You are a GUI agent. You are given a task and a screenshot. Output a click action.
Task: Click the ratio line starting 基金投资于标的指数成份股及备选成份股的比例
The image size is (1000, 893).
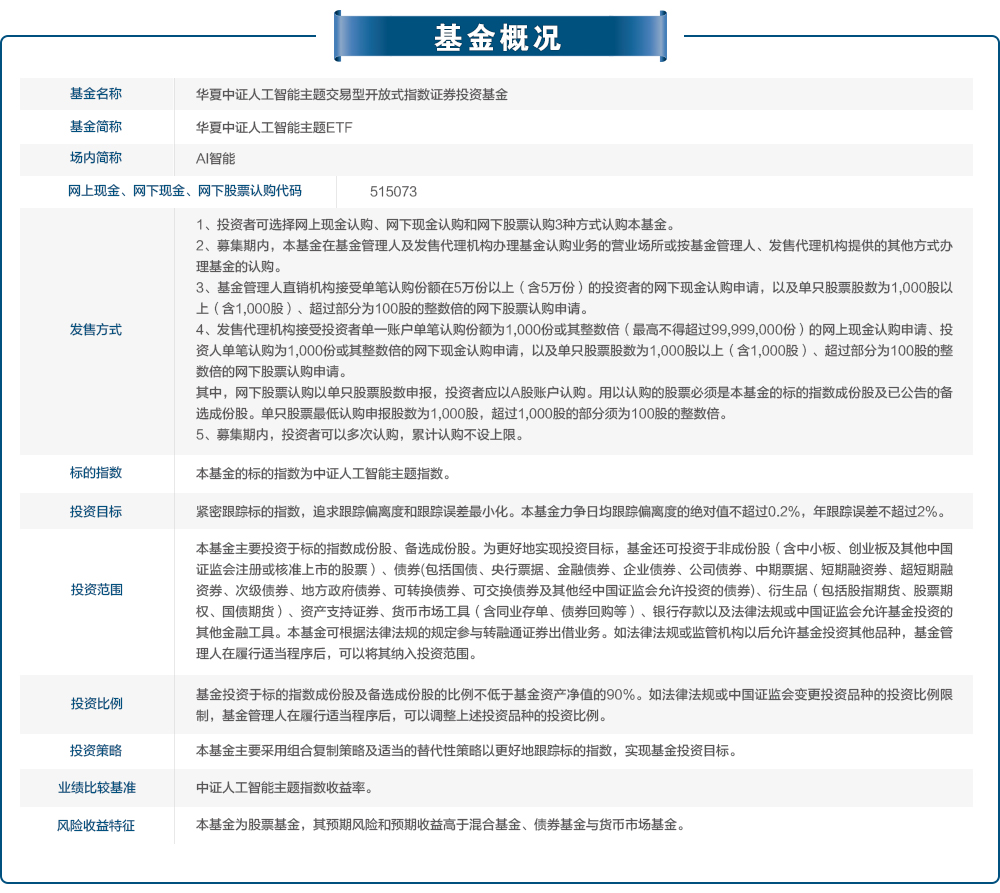click(574, 695)
